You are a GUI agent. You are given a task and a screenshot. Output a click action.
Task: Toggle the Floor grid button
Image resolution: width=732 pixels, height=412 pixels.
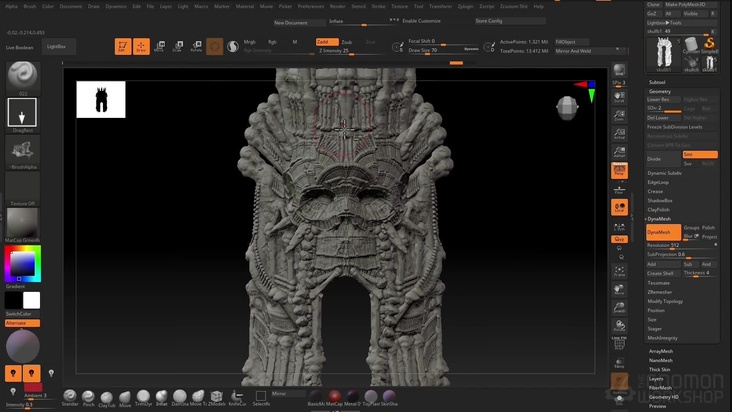(x=619, y=190)
